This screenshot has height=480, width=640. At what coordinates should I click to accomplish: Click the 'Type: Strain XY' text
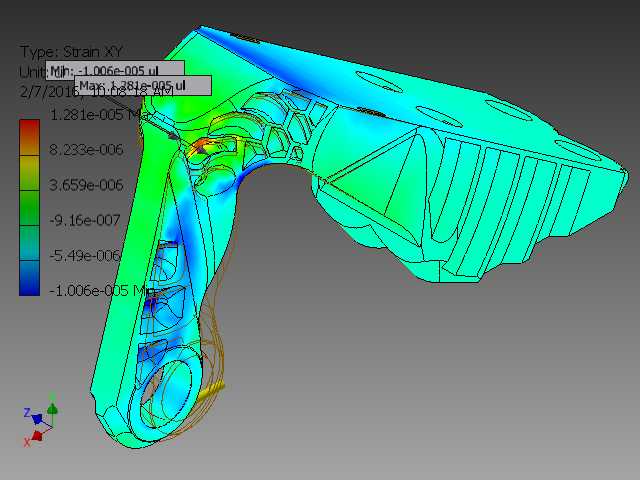[x=71, y=52]
